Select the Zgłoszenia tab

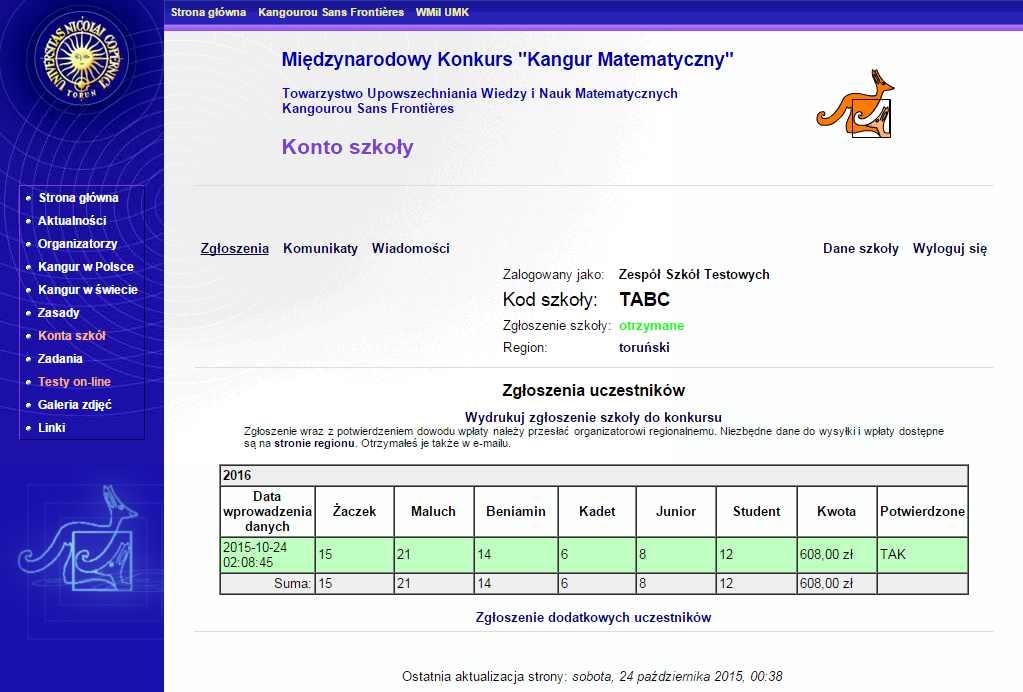coord(234,248)
